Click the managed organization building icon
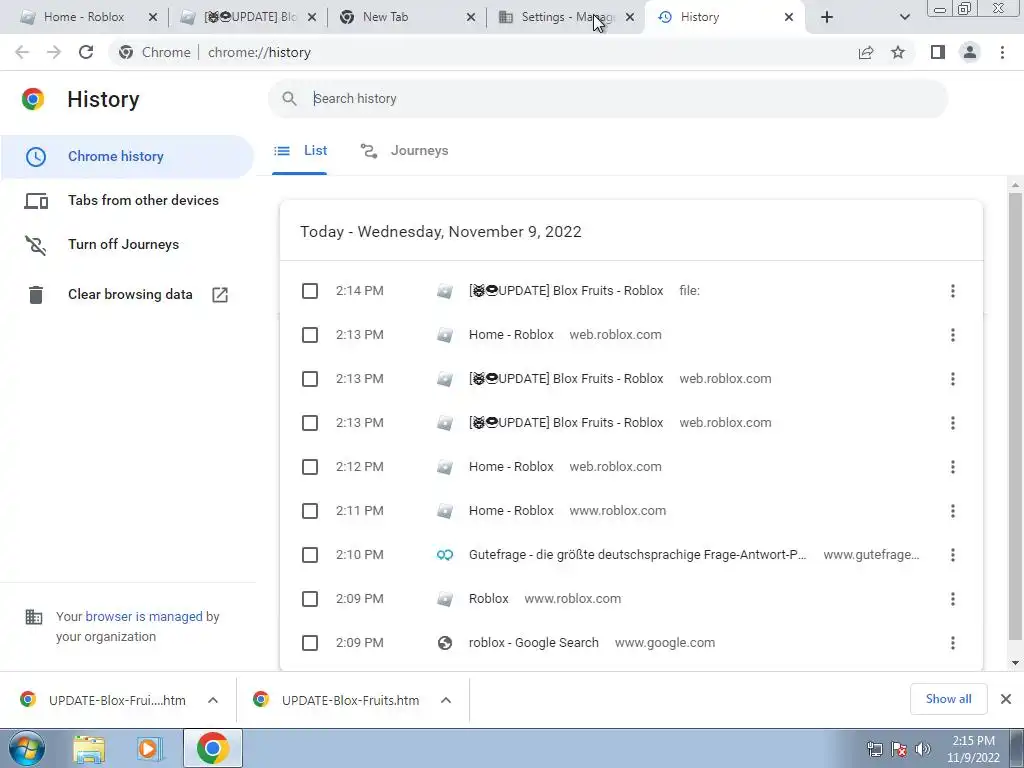 pyautogui.click(x=33, y=617)
